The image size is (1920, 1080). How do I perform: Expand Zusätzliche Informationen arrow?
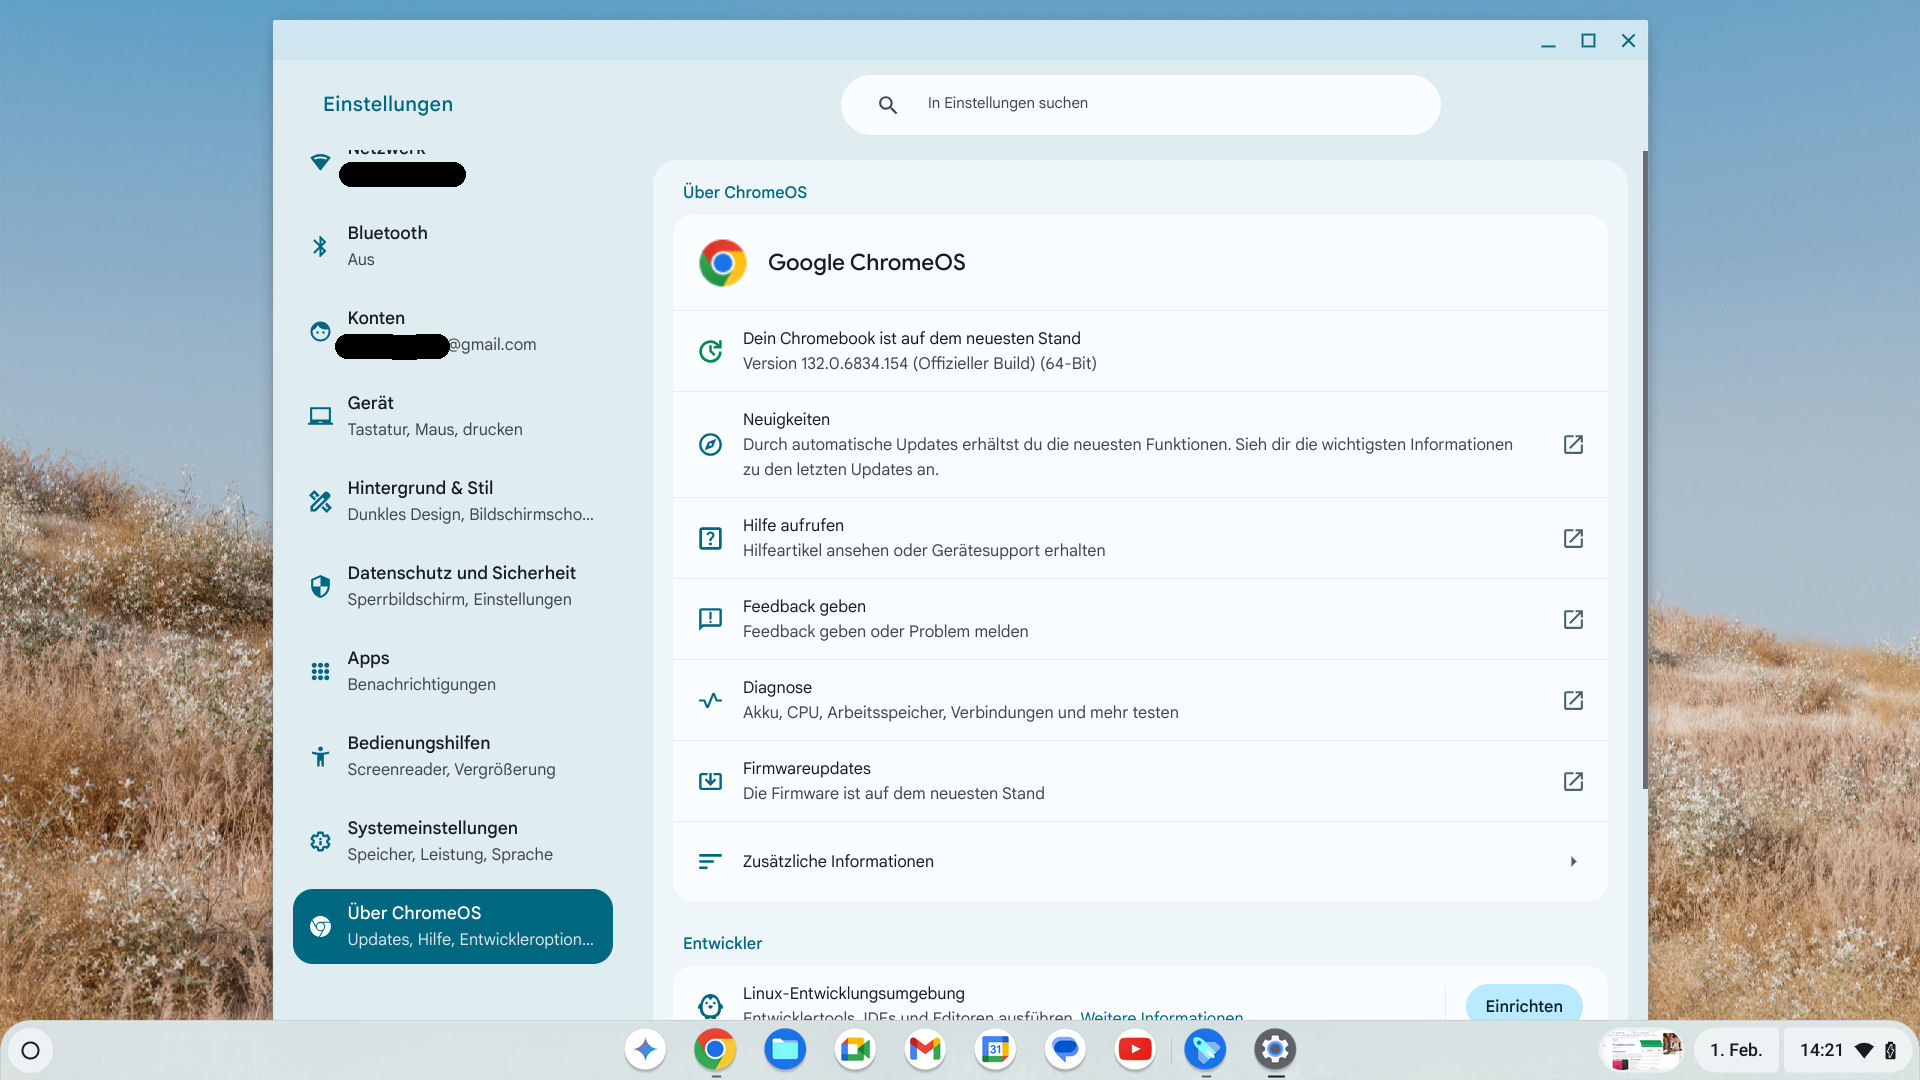[1573, 861]
